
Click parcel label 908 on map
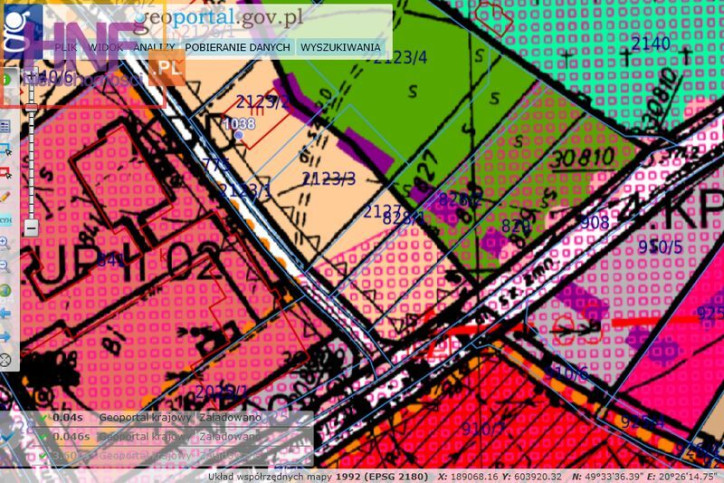click(x=595, y=223)
